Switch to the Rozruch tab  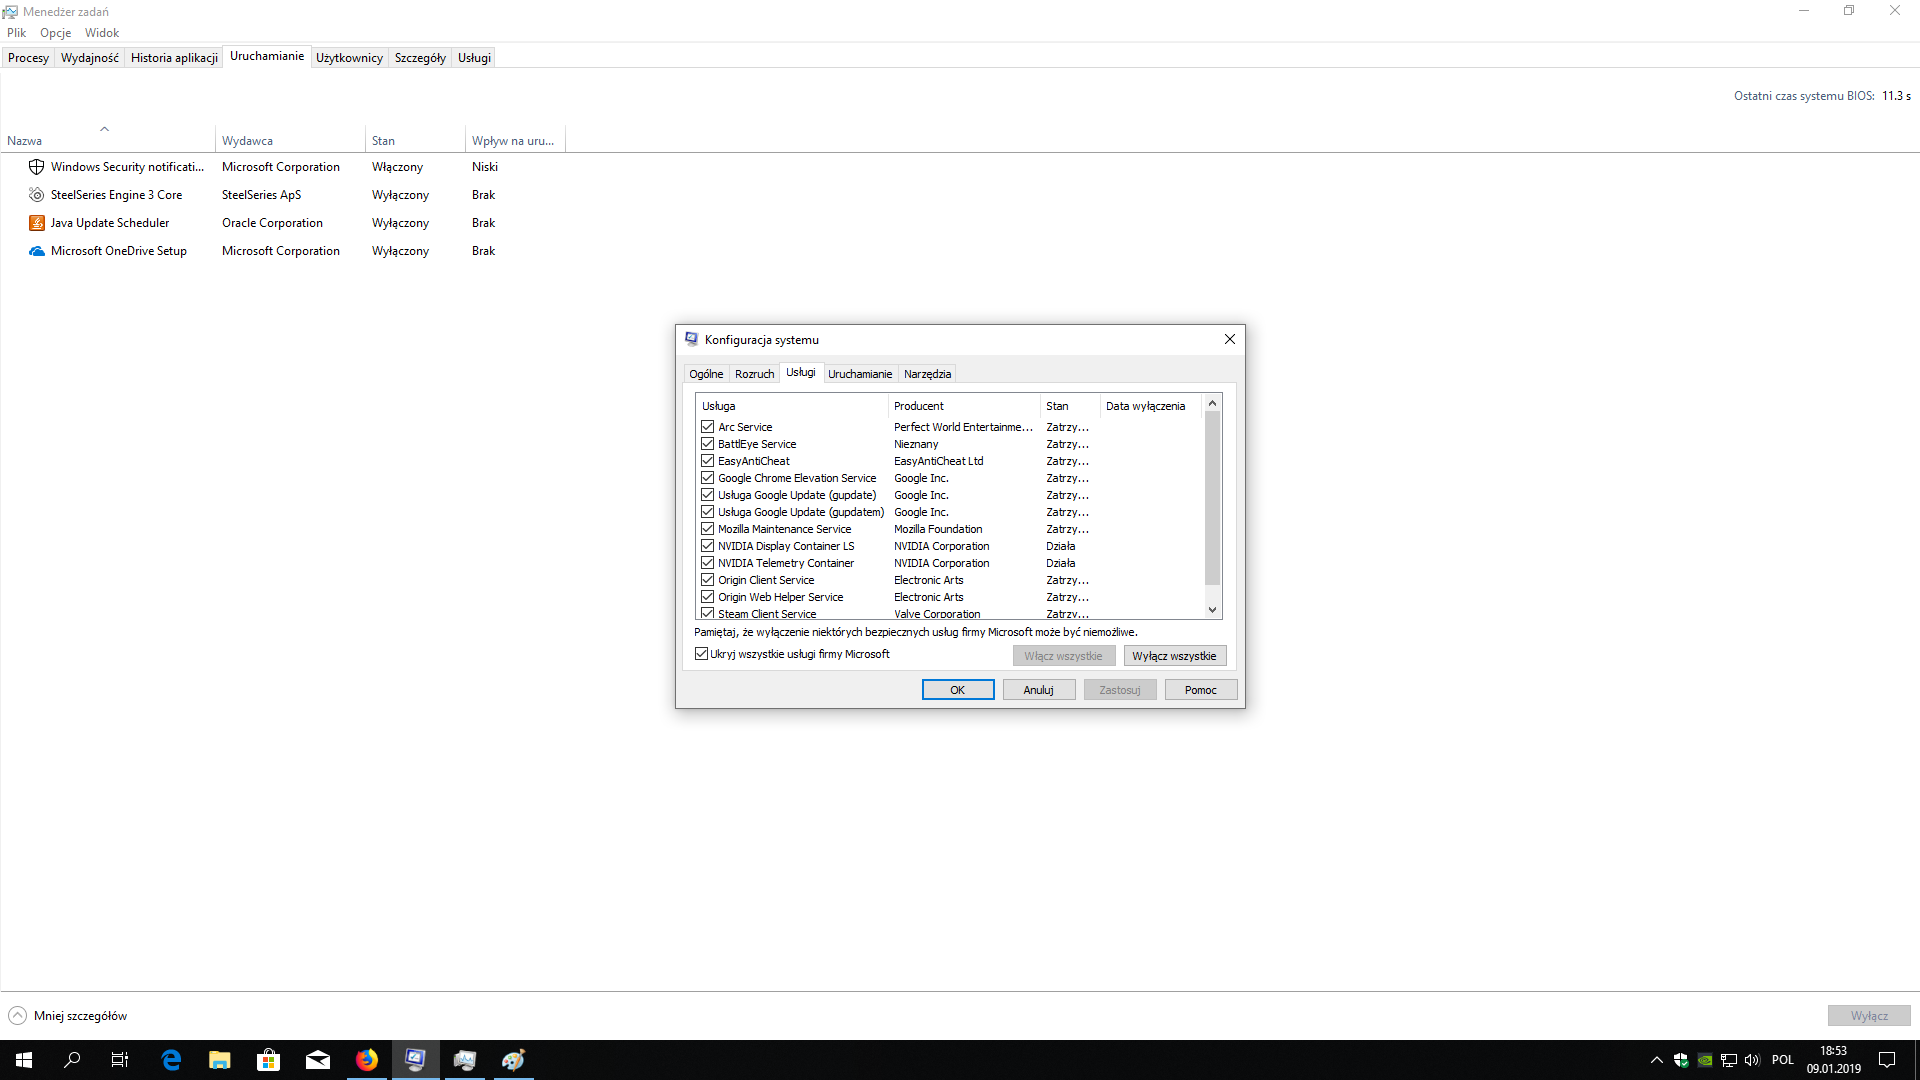tap(754, 374)
